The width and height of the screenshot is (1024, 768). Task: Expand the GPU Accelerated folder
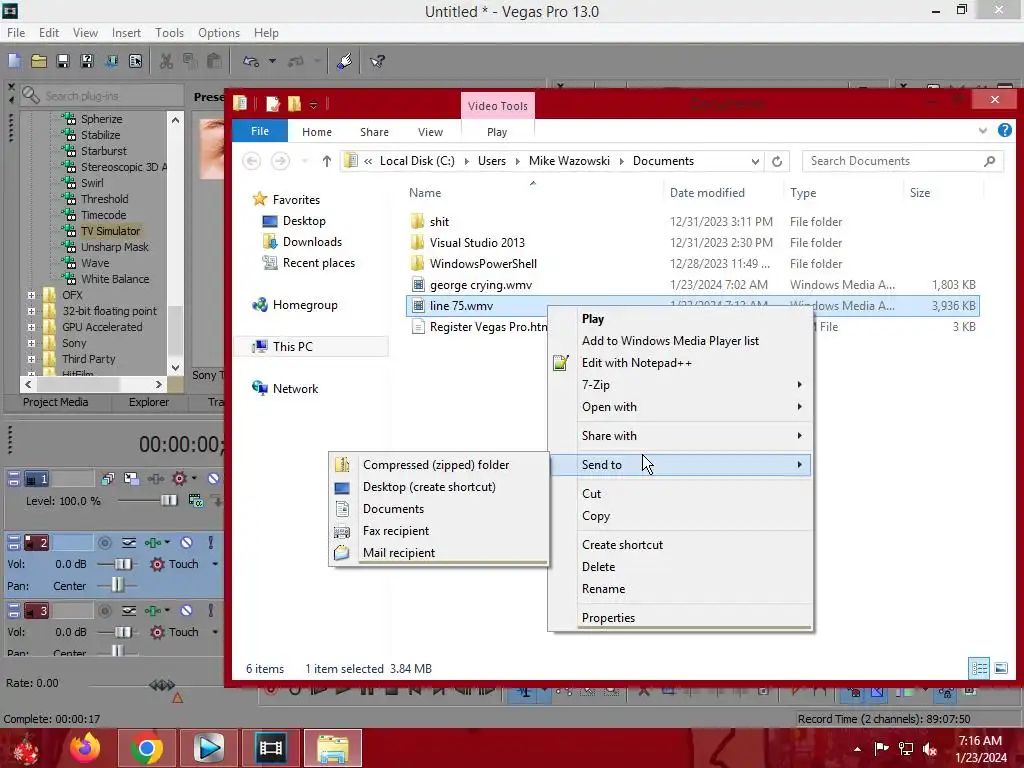[x=31, y=327]
